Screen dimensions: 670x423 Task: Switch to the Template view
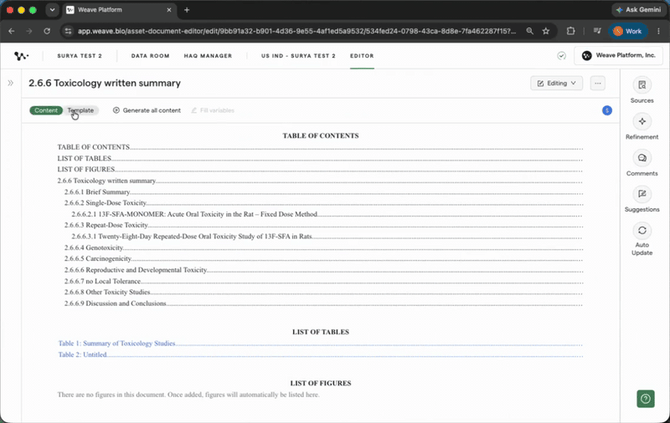tap(81, 110)
